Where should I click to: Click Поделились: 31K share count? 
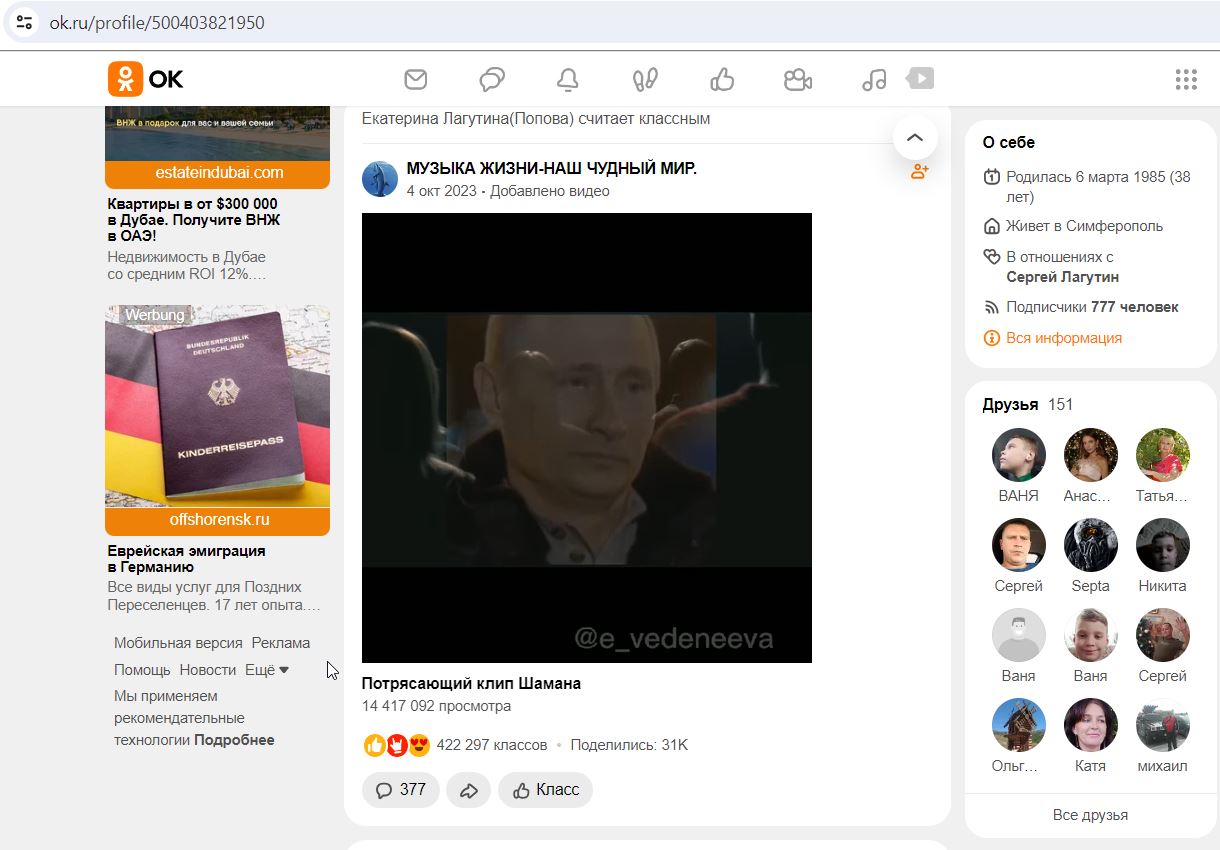point(629,745)
